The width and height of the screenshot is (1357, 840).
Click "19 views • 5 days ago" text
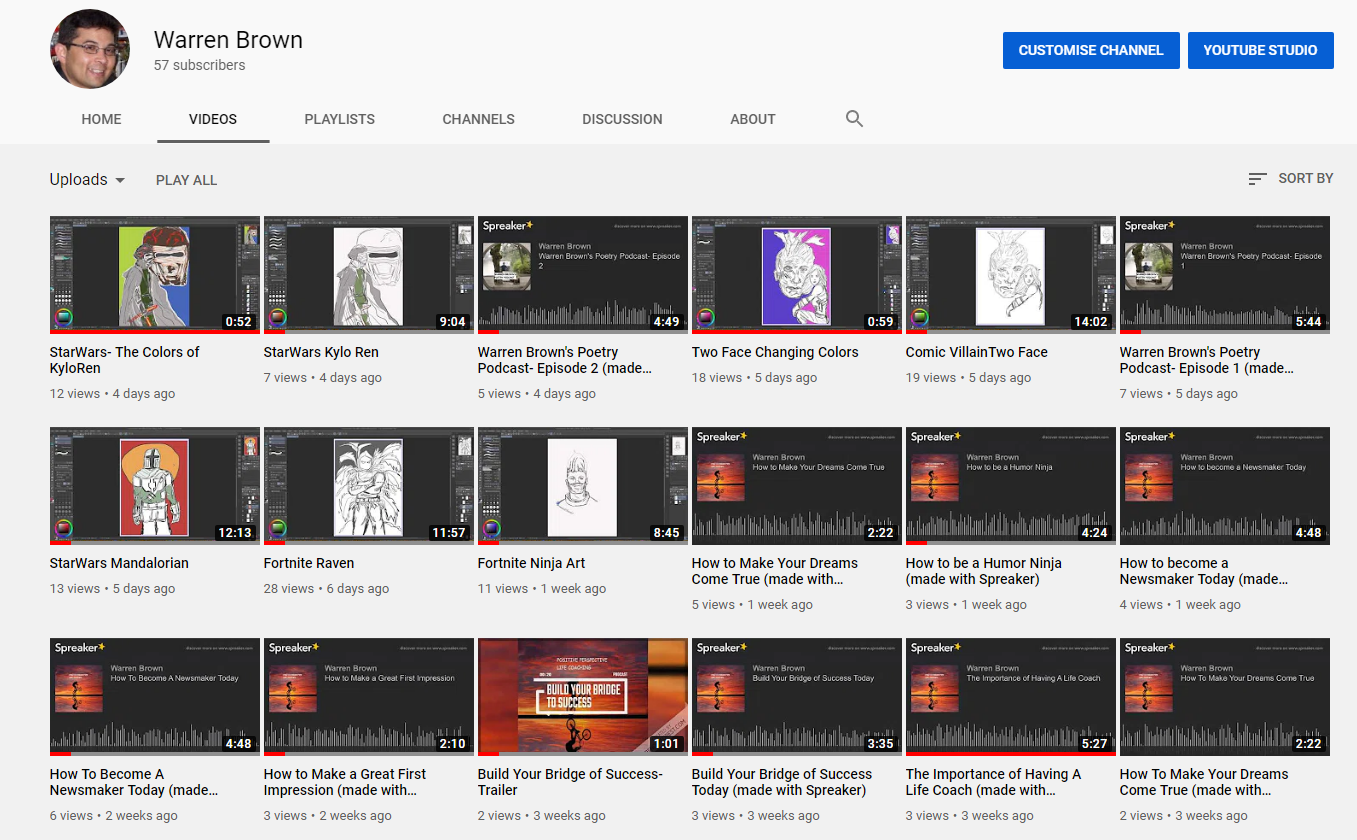click(968, 378)
